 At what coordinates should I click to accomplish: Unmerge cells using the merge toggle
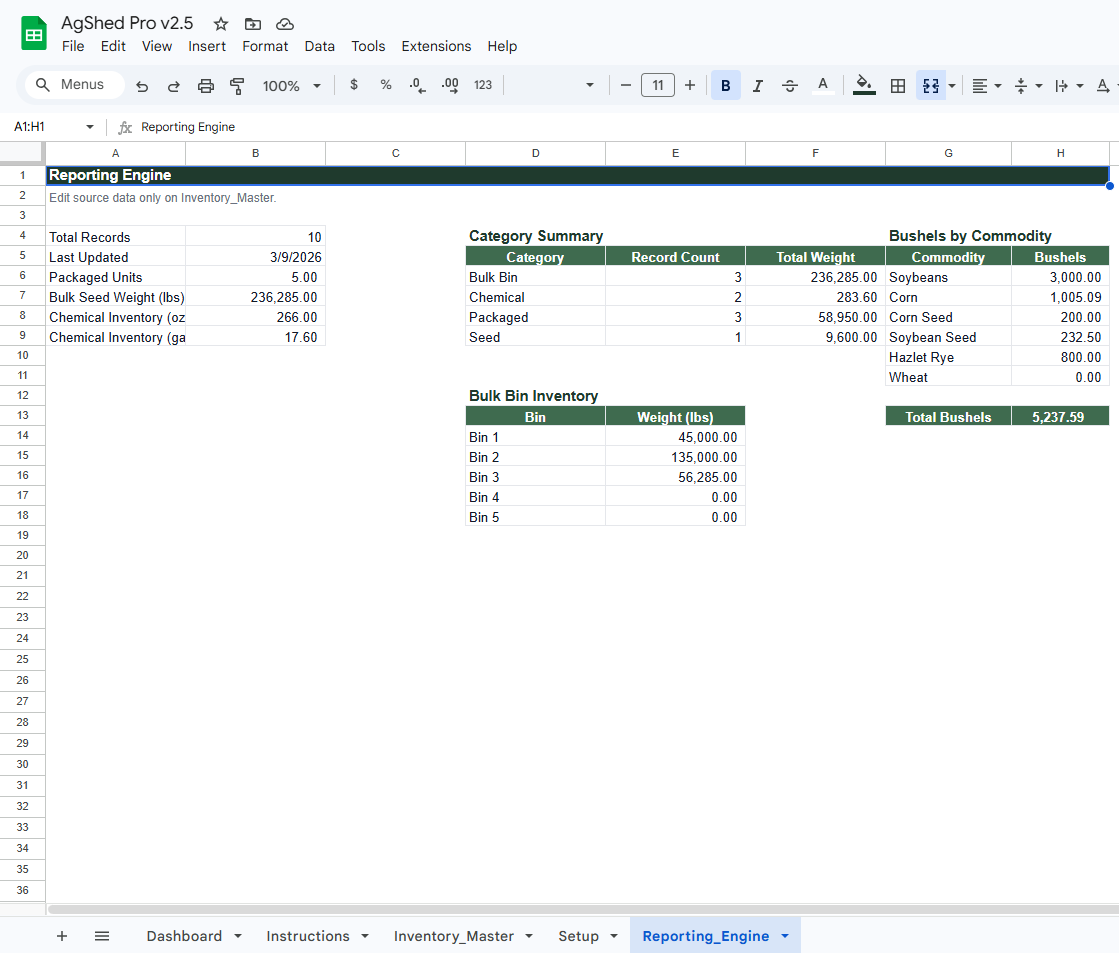[x=928, y=85]
